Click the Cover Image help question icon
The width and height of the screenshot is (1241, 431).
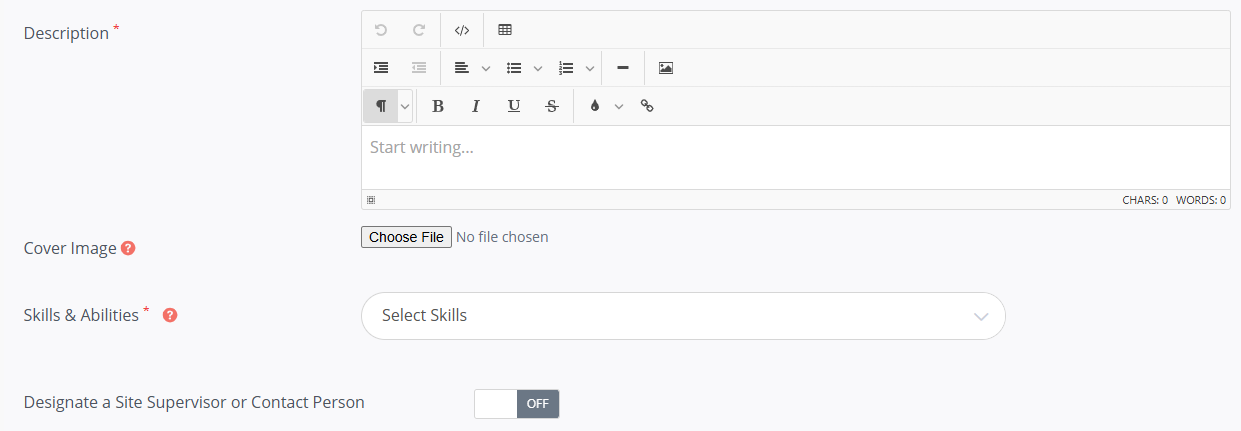click(128, 248)
